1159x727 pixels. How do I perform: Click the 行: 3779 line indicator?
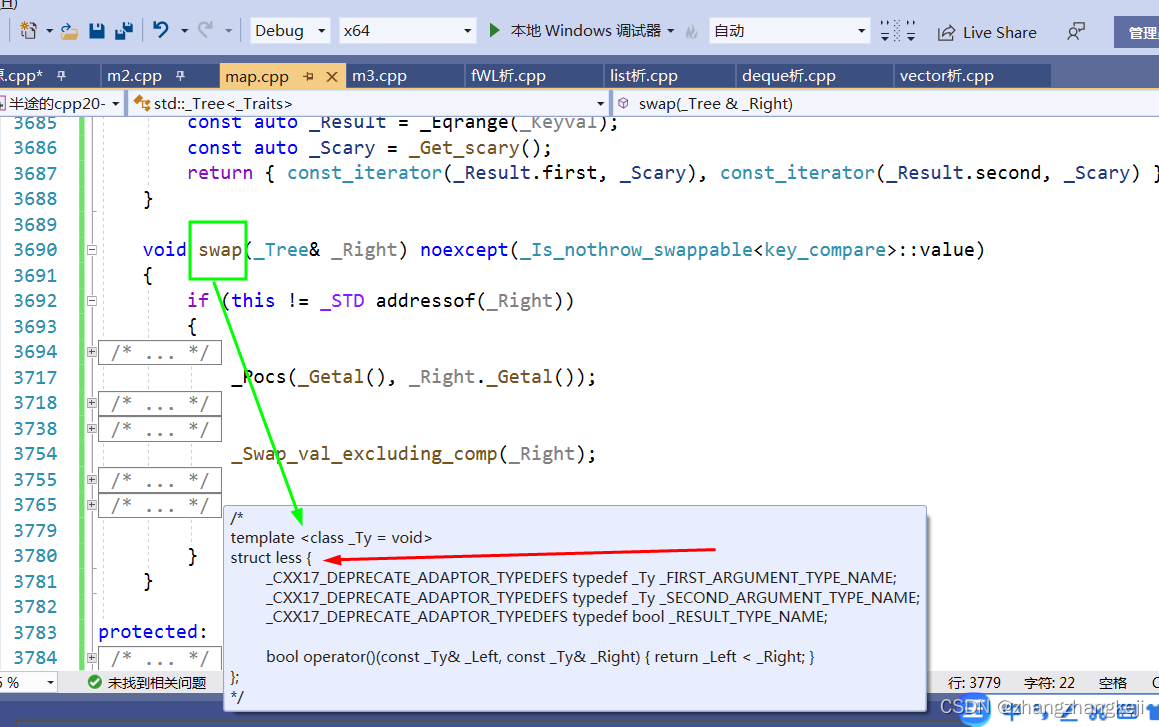click(x=974, y=683)
